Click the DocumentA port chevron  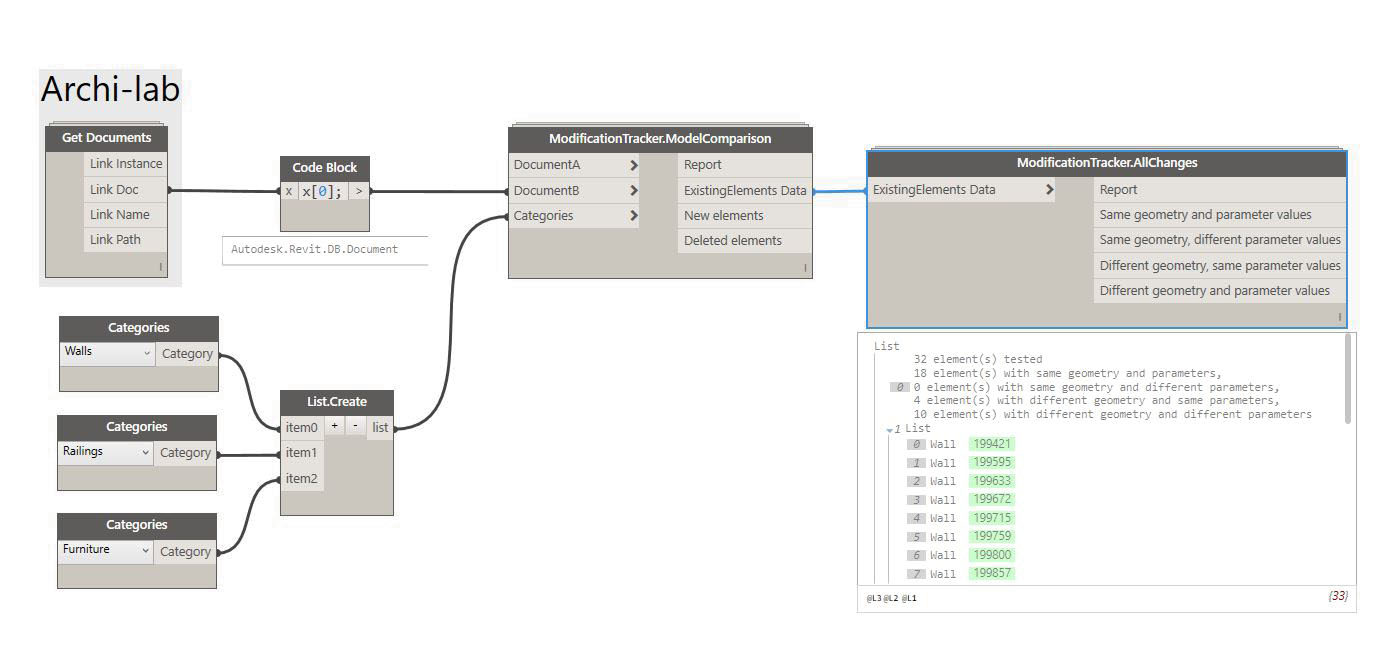pyautogui.click(x=634, y=165)
